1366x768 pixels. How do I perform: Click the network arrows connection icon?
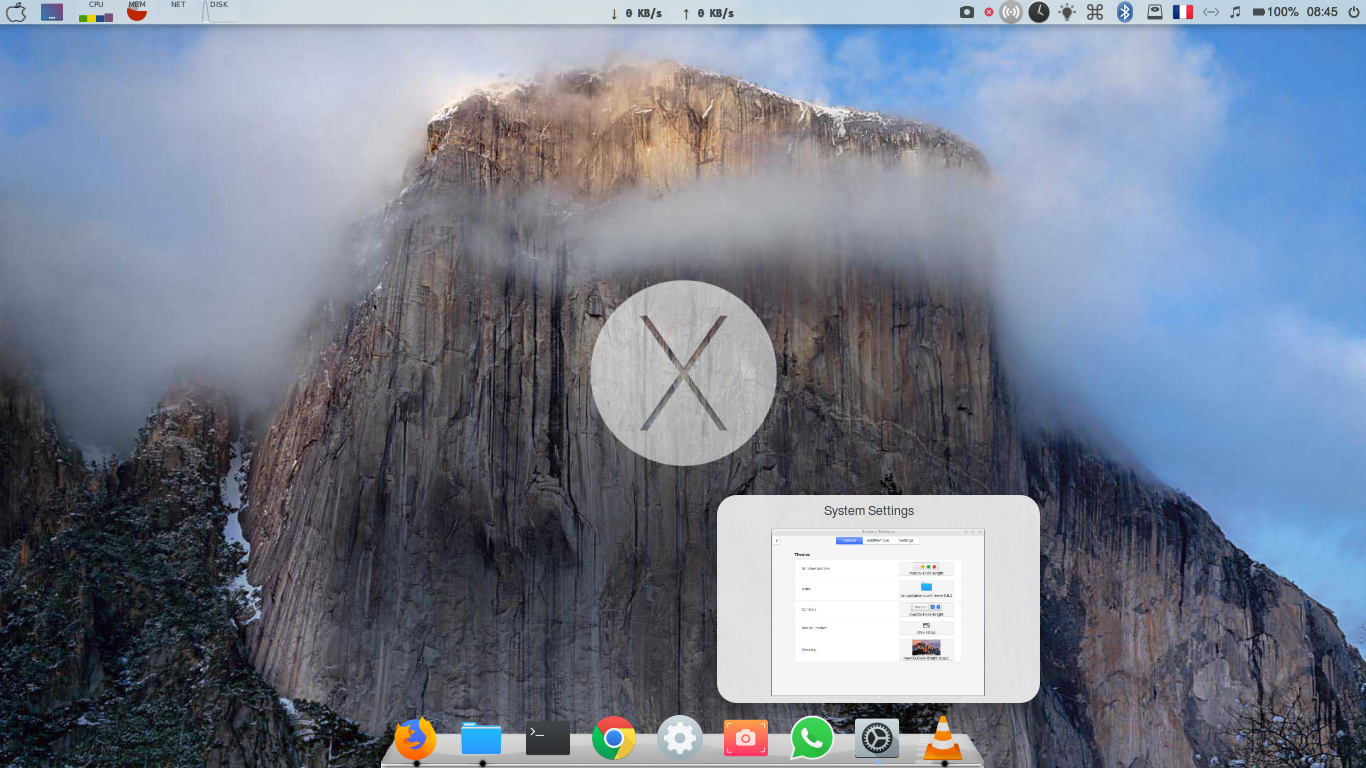click(1211, 12)
